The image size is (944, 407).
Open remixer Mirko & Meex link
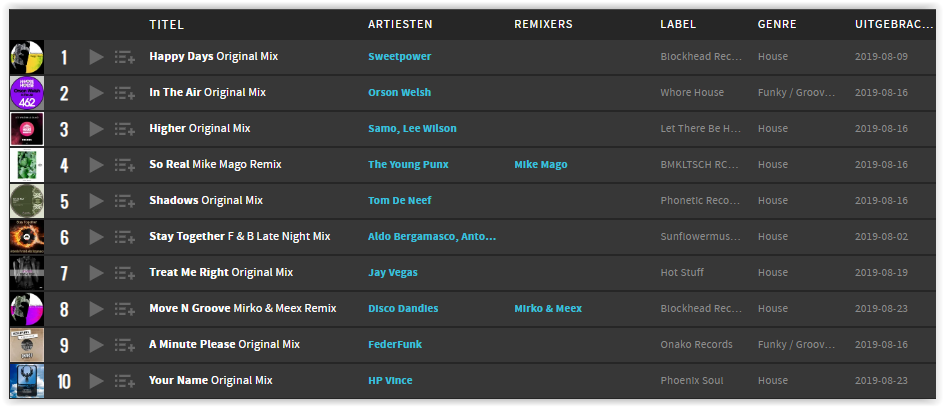[x=548, y=308]
